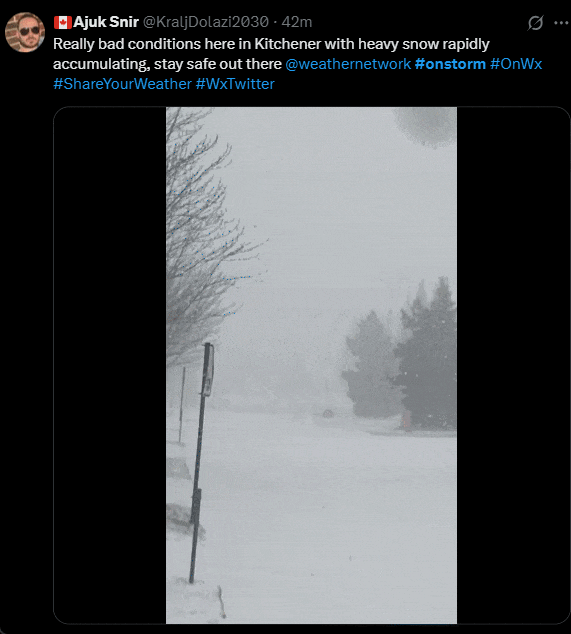Open the #onstorm hashtag
571x634 pixels.
coord(450,64)
